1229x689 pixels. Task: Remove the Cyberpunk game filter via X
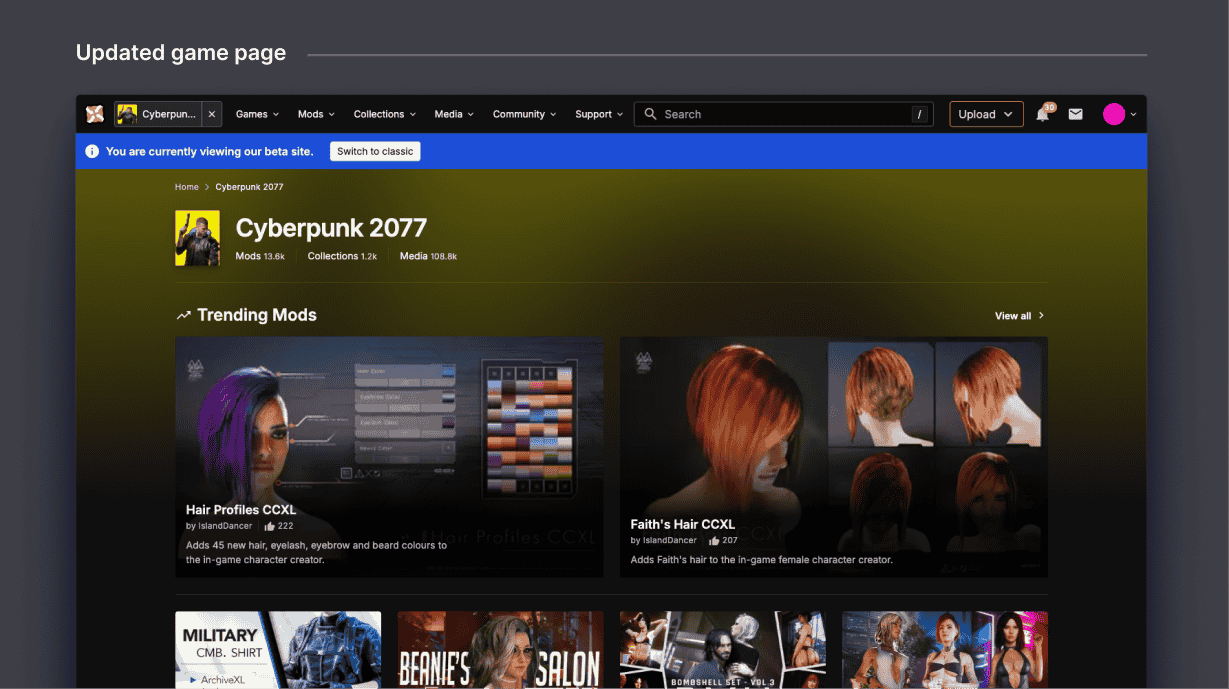pyautogui.click(x=211, y=114)
